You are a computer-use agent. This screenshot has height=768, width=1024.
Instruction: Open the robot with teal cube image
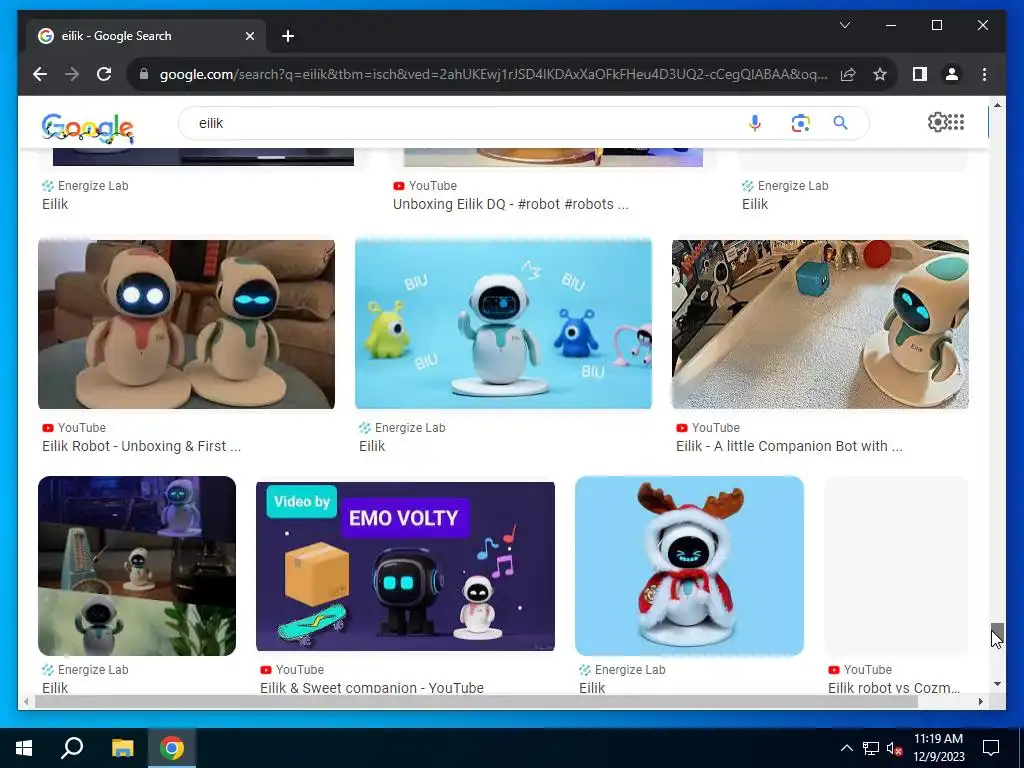click(820, 324)
